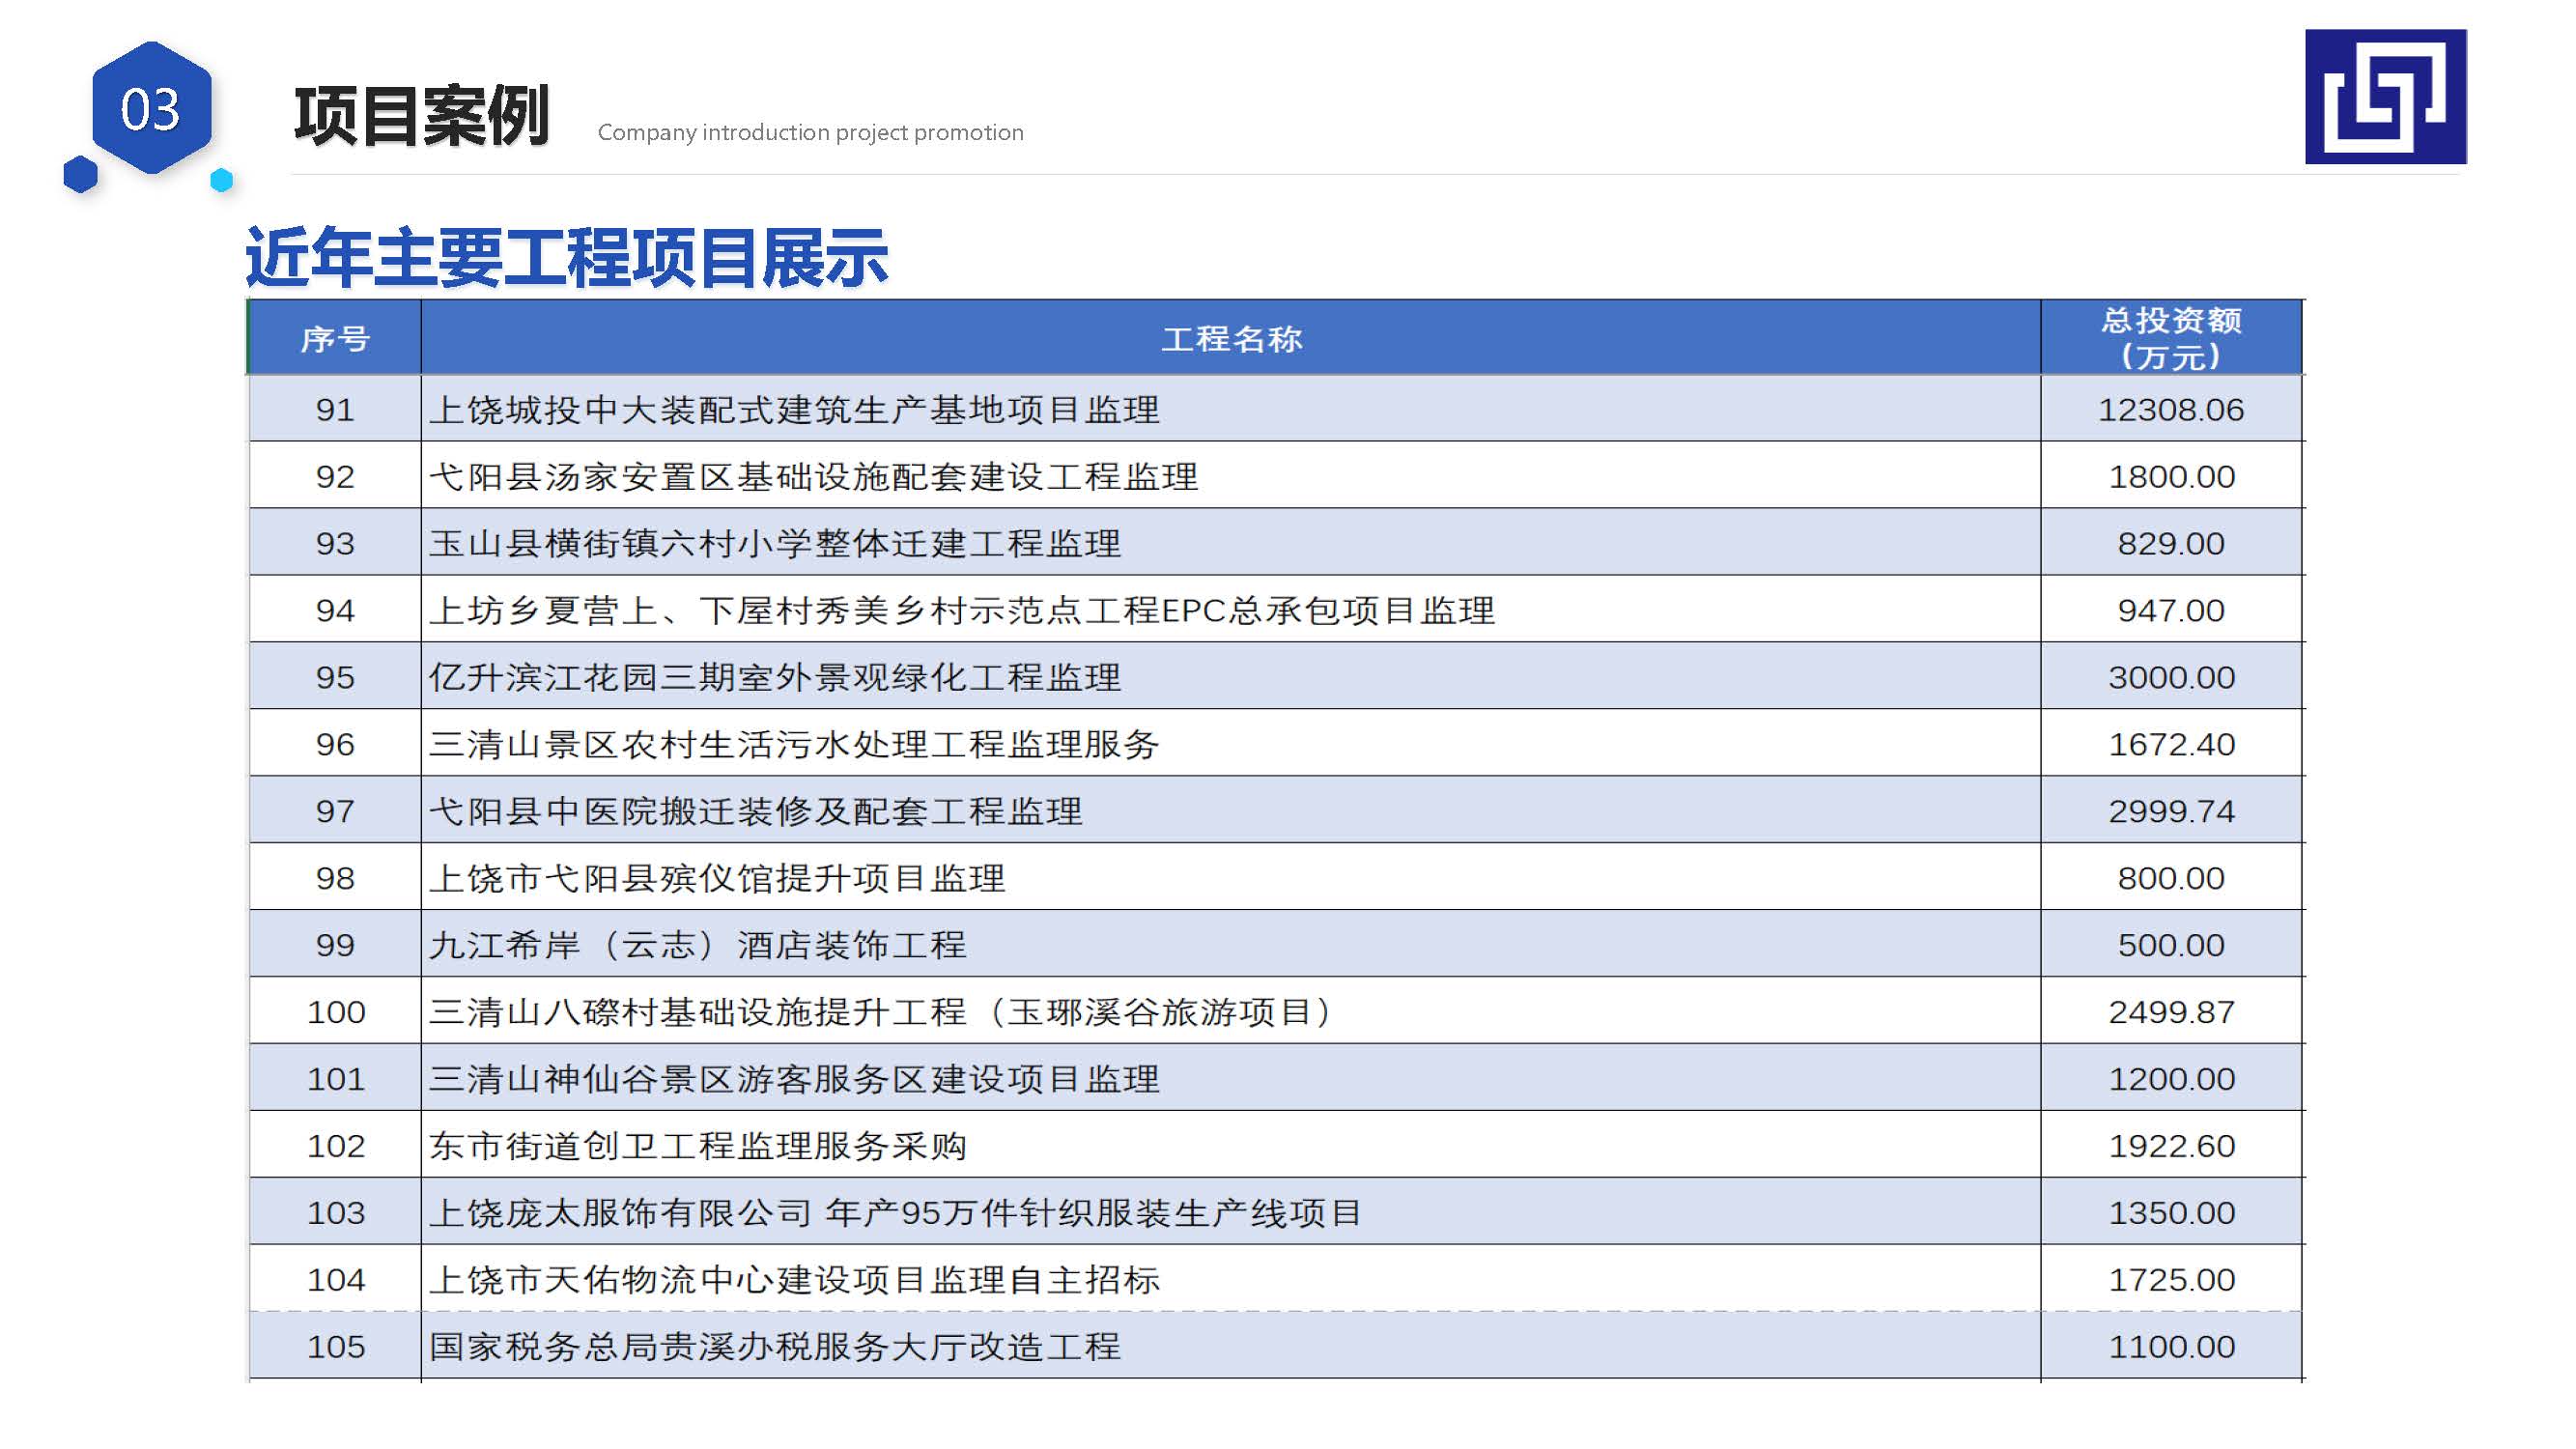
Task: Click the title 近年主要工程项目展示
Action: point(566,257)
